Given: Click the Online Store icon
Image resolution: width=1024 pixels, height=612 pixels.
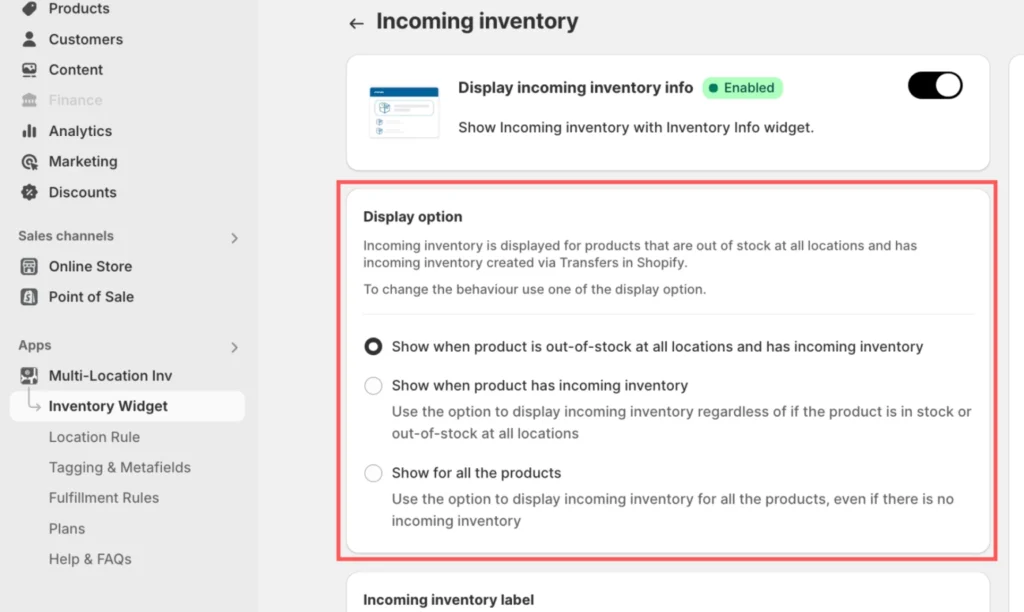Looking at the screenshot, I should (29, 266).
